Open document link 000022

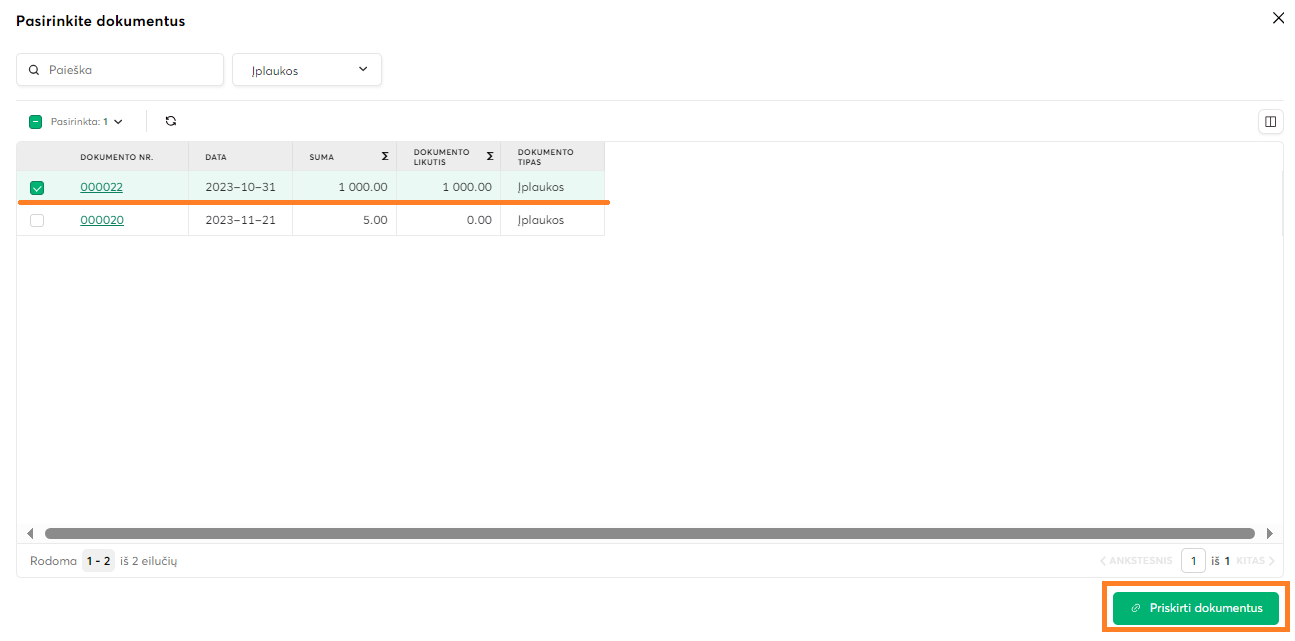[101, 187]
